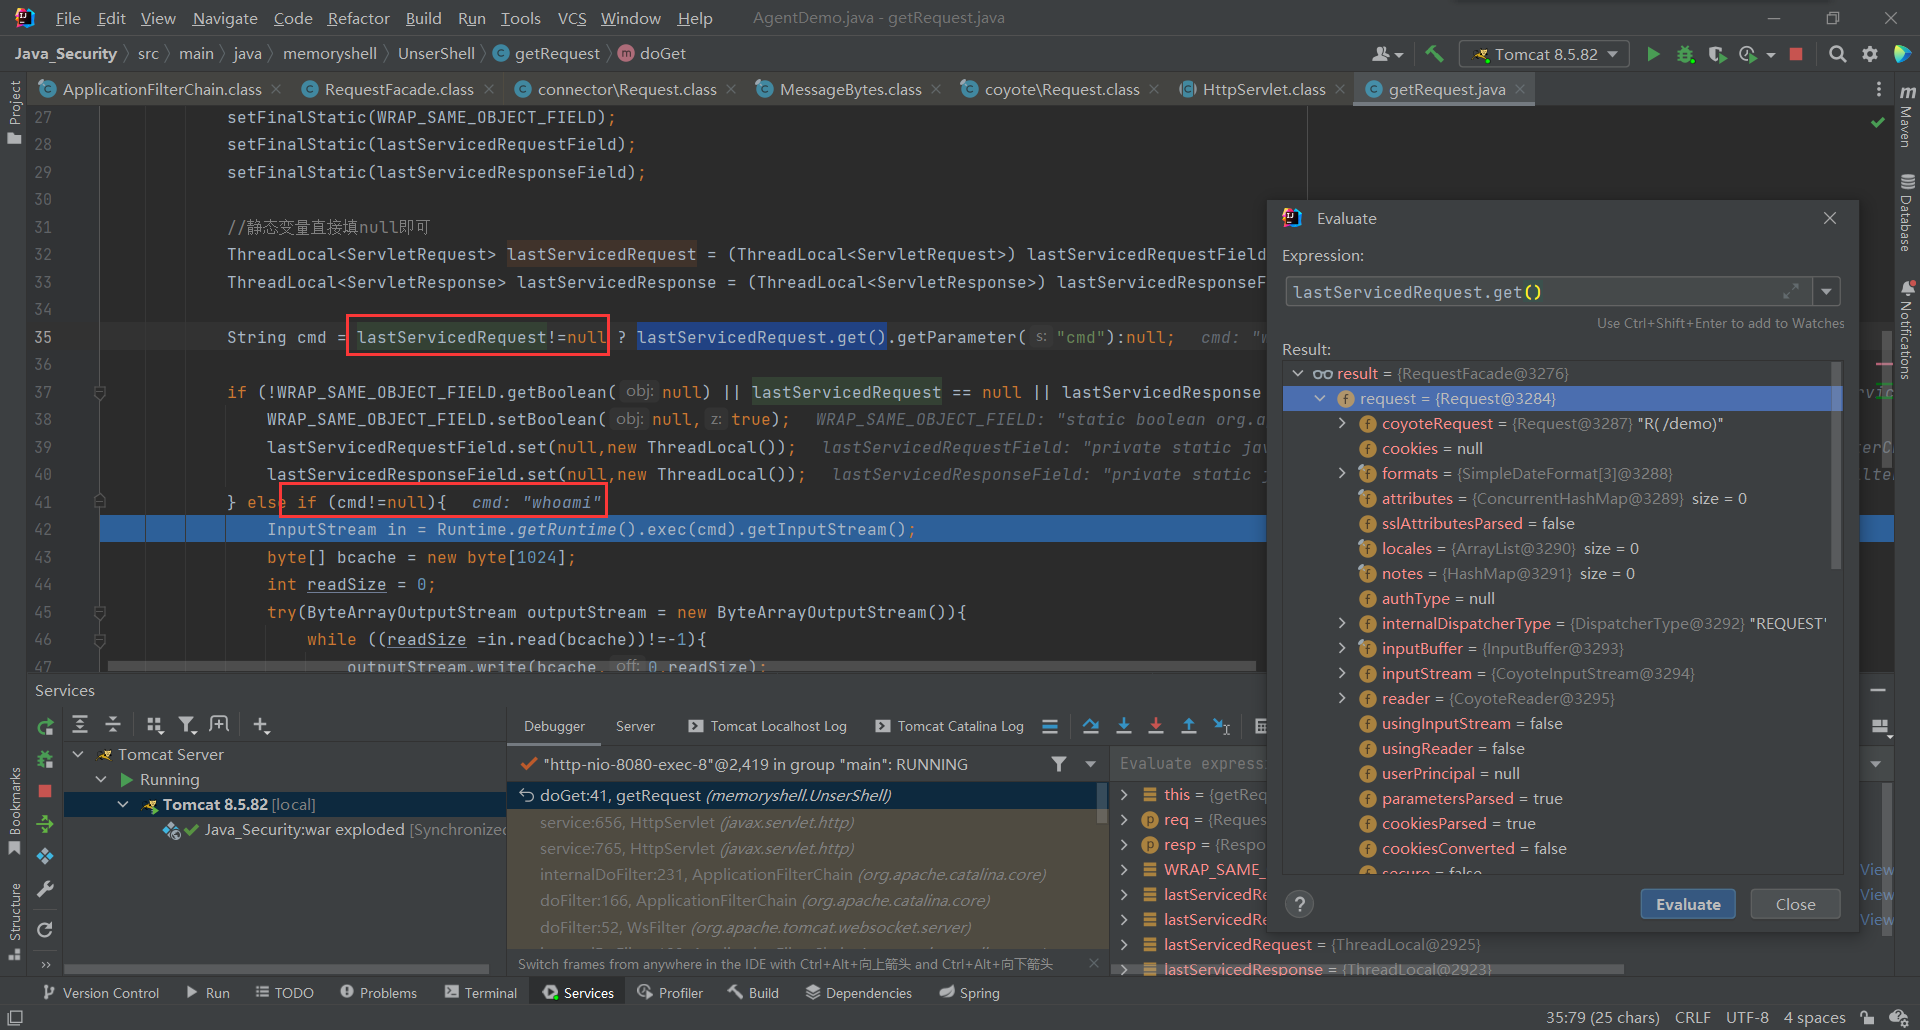Toggle the Project tool window stripe
The height and width of the screenshot is (1030, 1920).
pos(14,111)
